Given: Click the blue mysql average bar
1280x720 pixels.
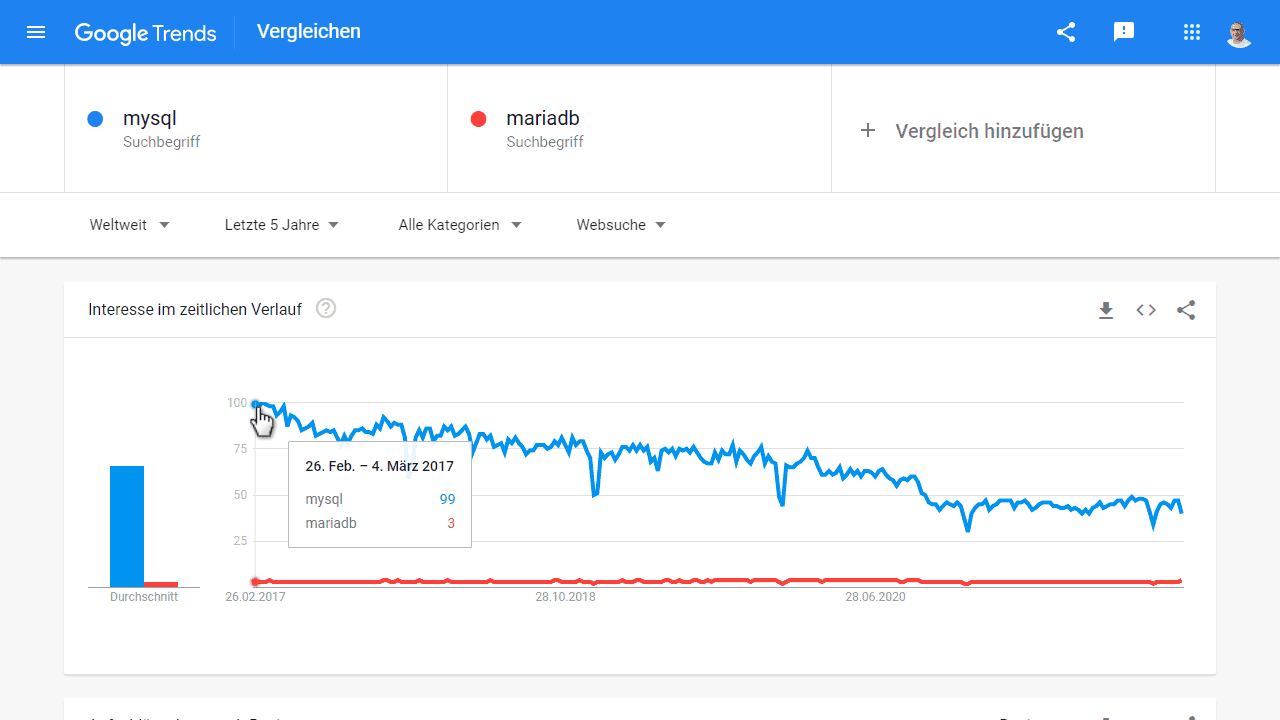Looking at the screenshot, I should point(127,526).
